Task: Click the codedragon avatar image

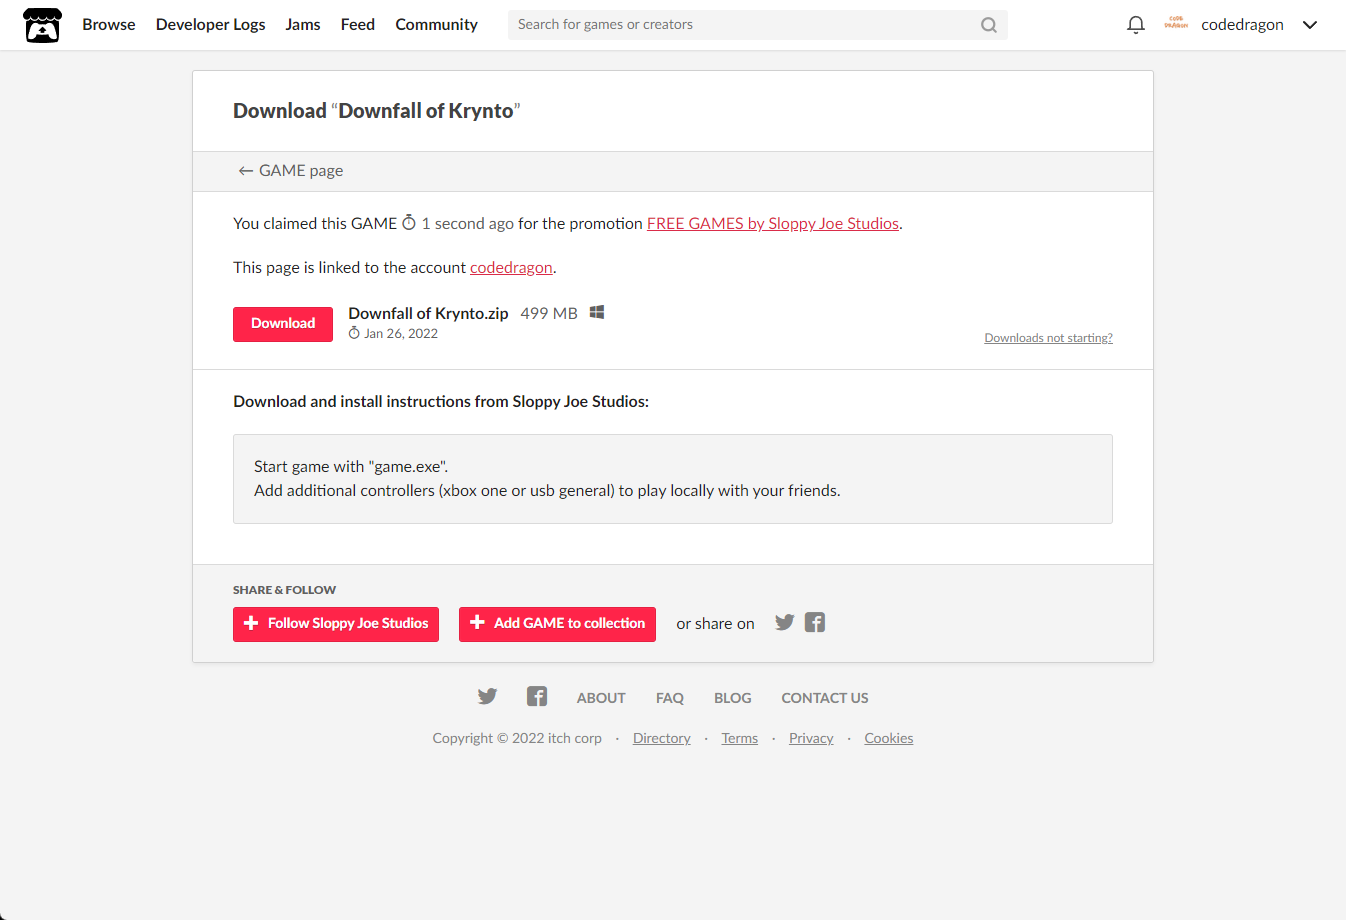Action: pyautogui.click(x=1176, y=24)
